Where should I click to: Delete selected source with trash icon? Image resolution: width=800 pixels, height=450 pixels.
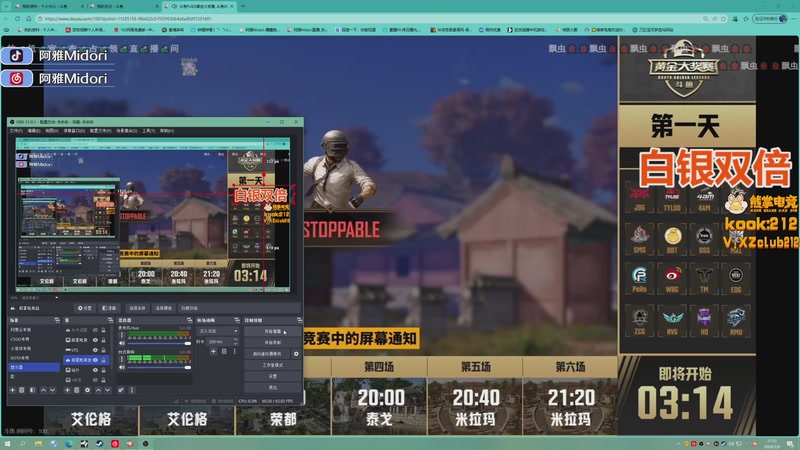[x=77, y=390]
